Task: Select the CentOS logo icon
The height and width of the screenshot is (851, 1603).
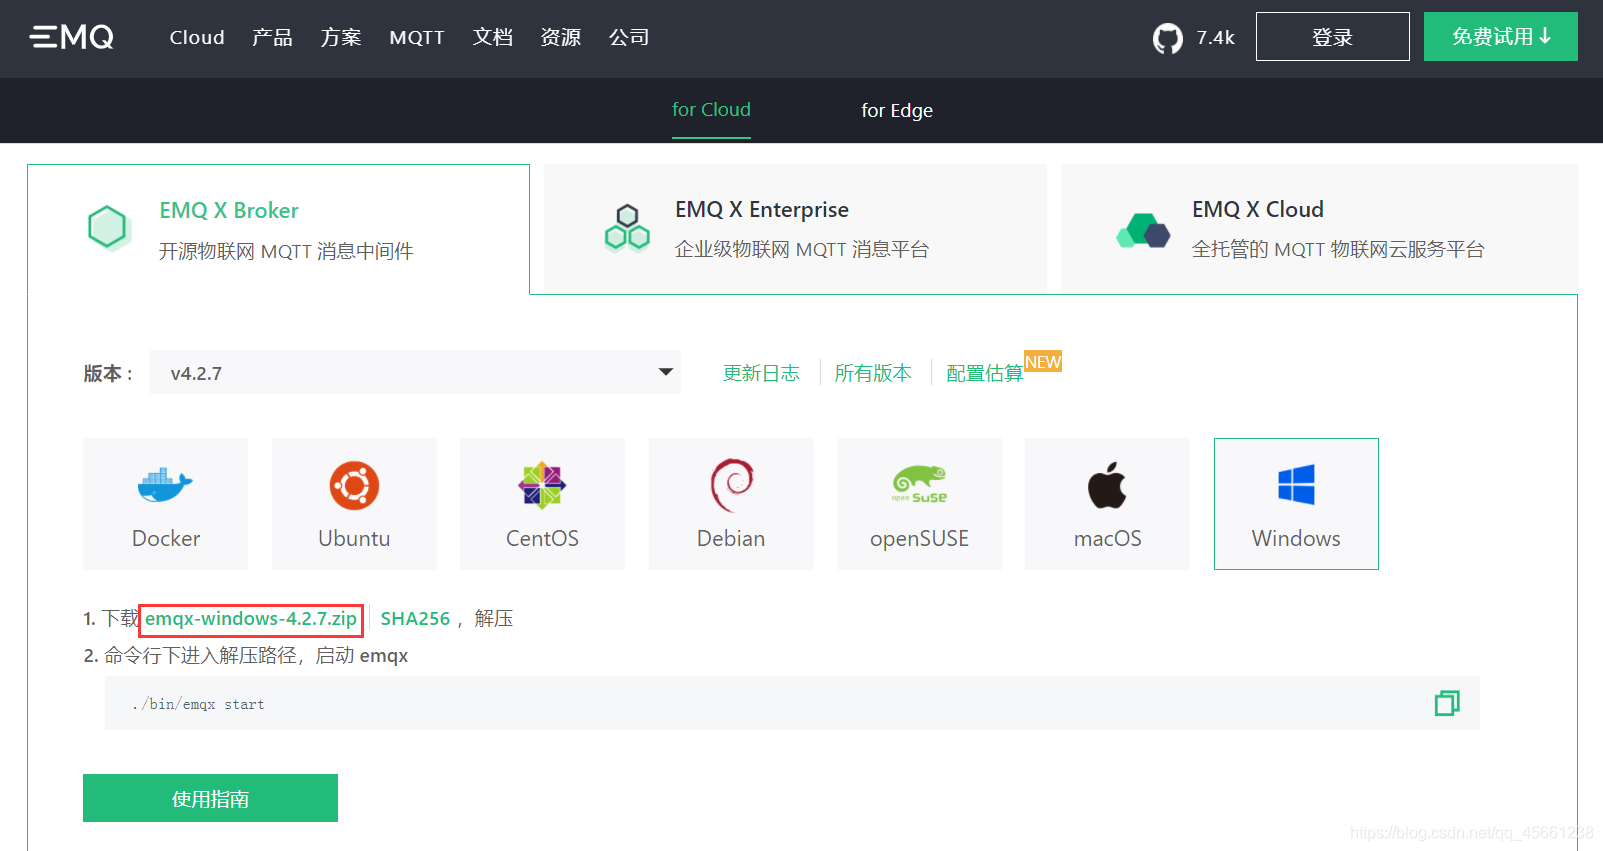Action: click(x=542, y=486)
